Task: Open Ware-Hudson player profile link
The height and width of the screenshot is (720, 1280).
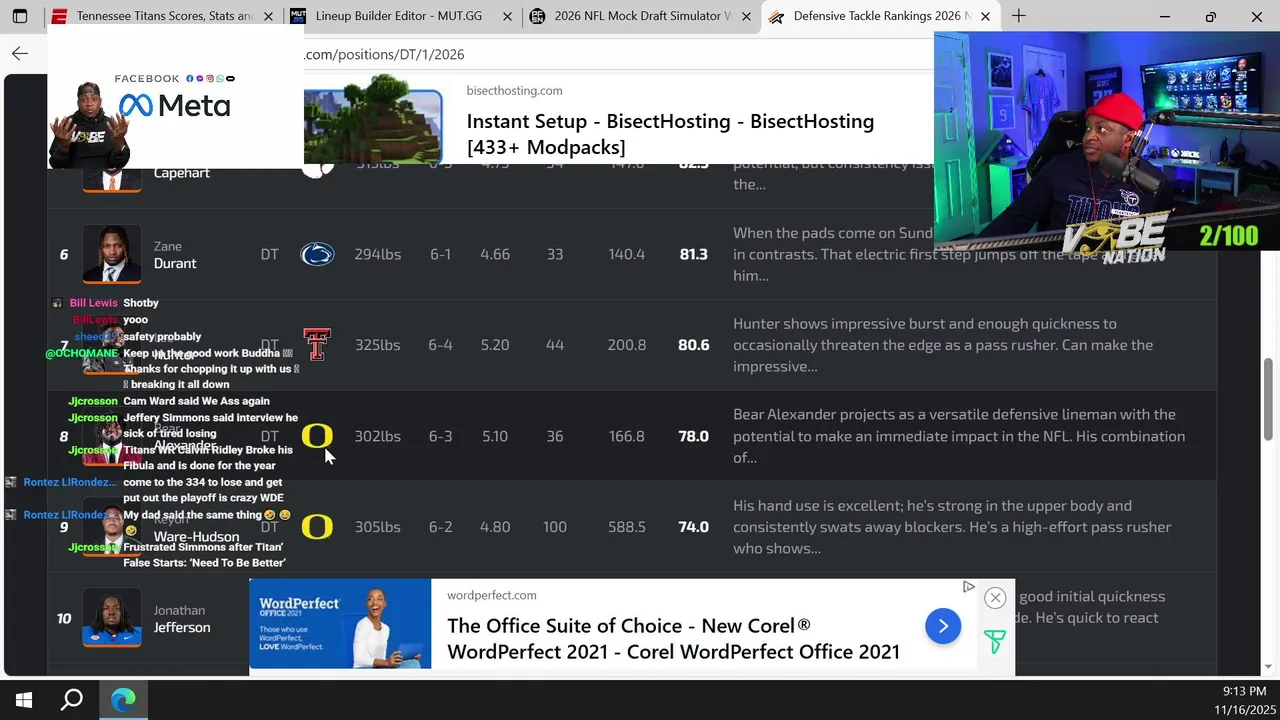Action: (x=196, y=536)
